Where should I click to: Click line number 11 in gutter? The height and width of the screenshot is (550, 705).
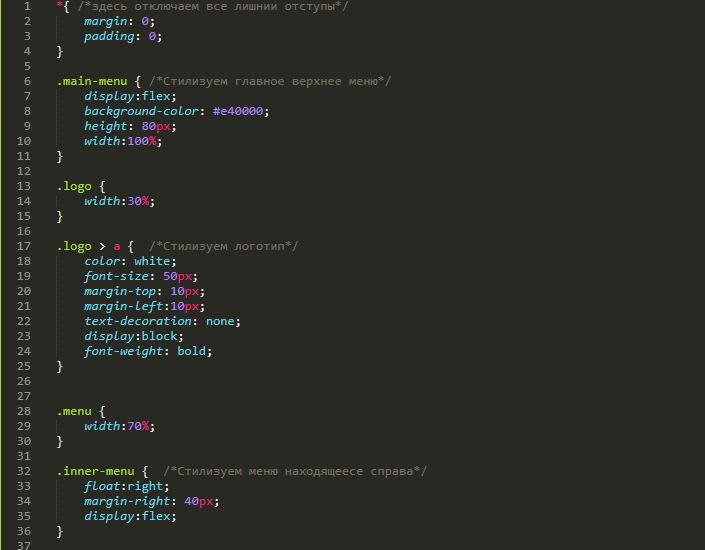coord(24,156)
